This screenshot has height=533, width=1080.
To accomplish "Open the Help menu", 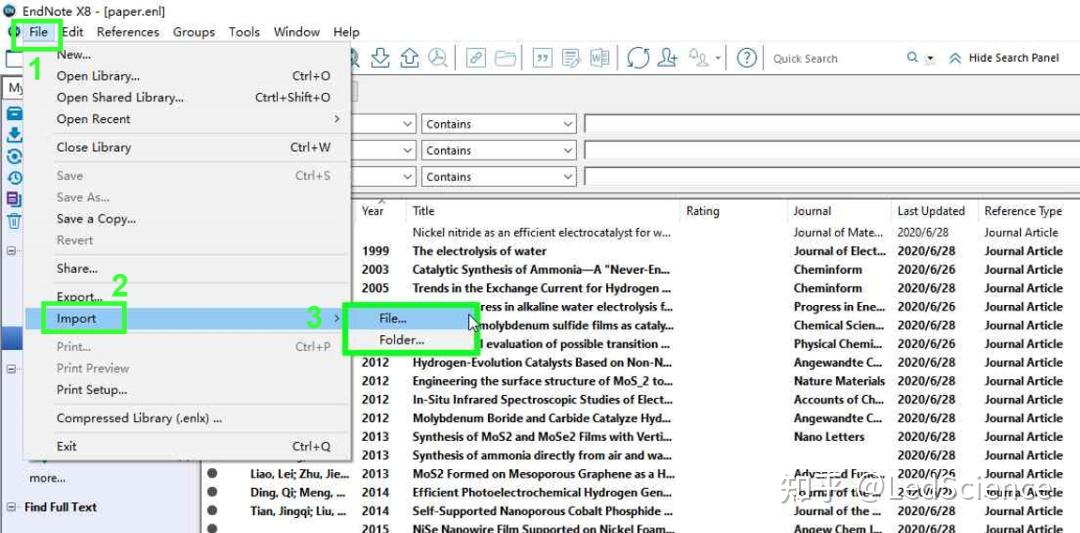I will [346, 32].
